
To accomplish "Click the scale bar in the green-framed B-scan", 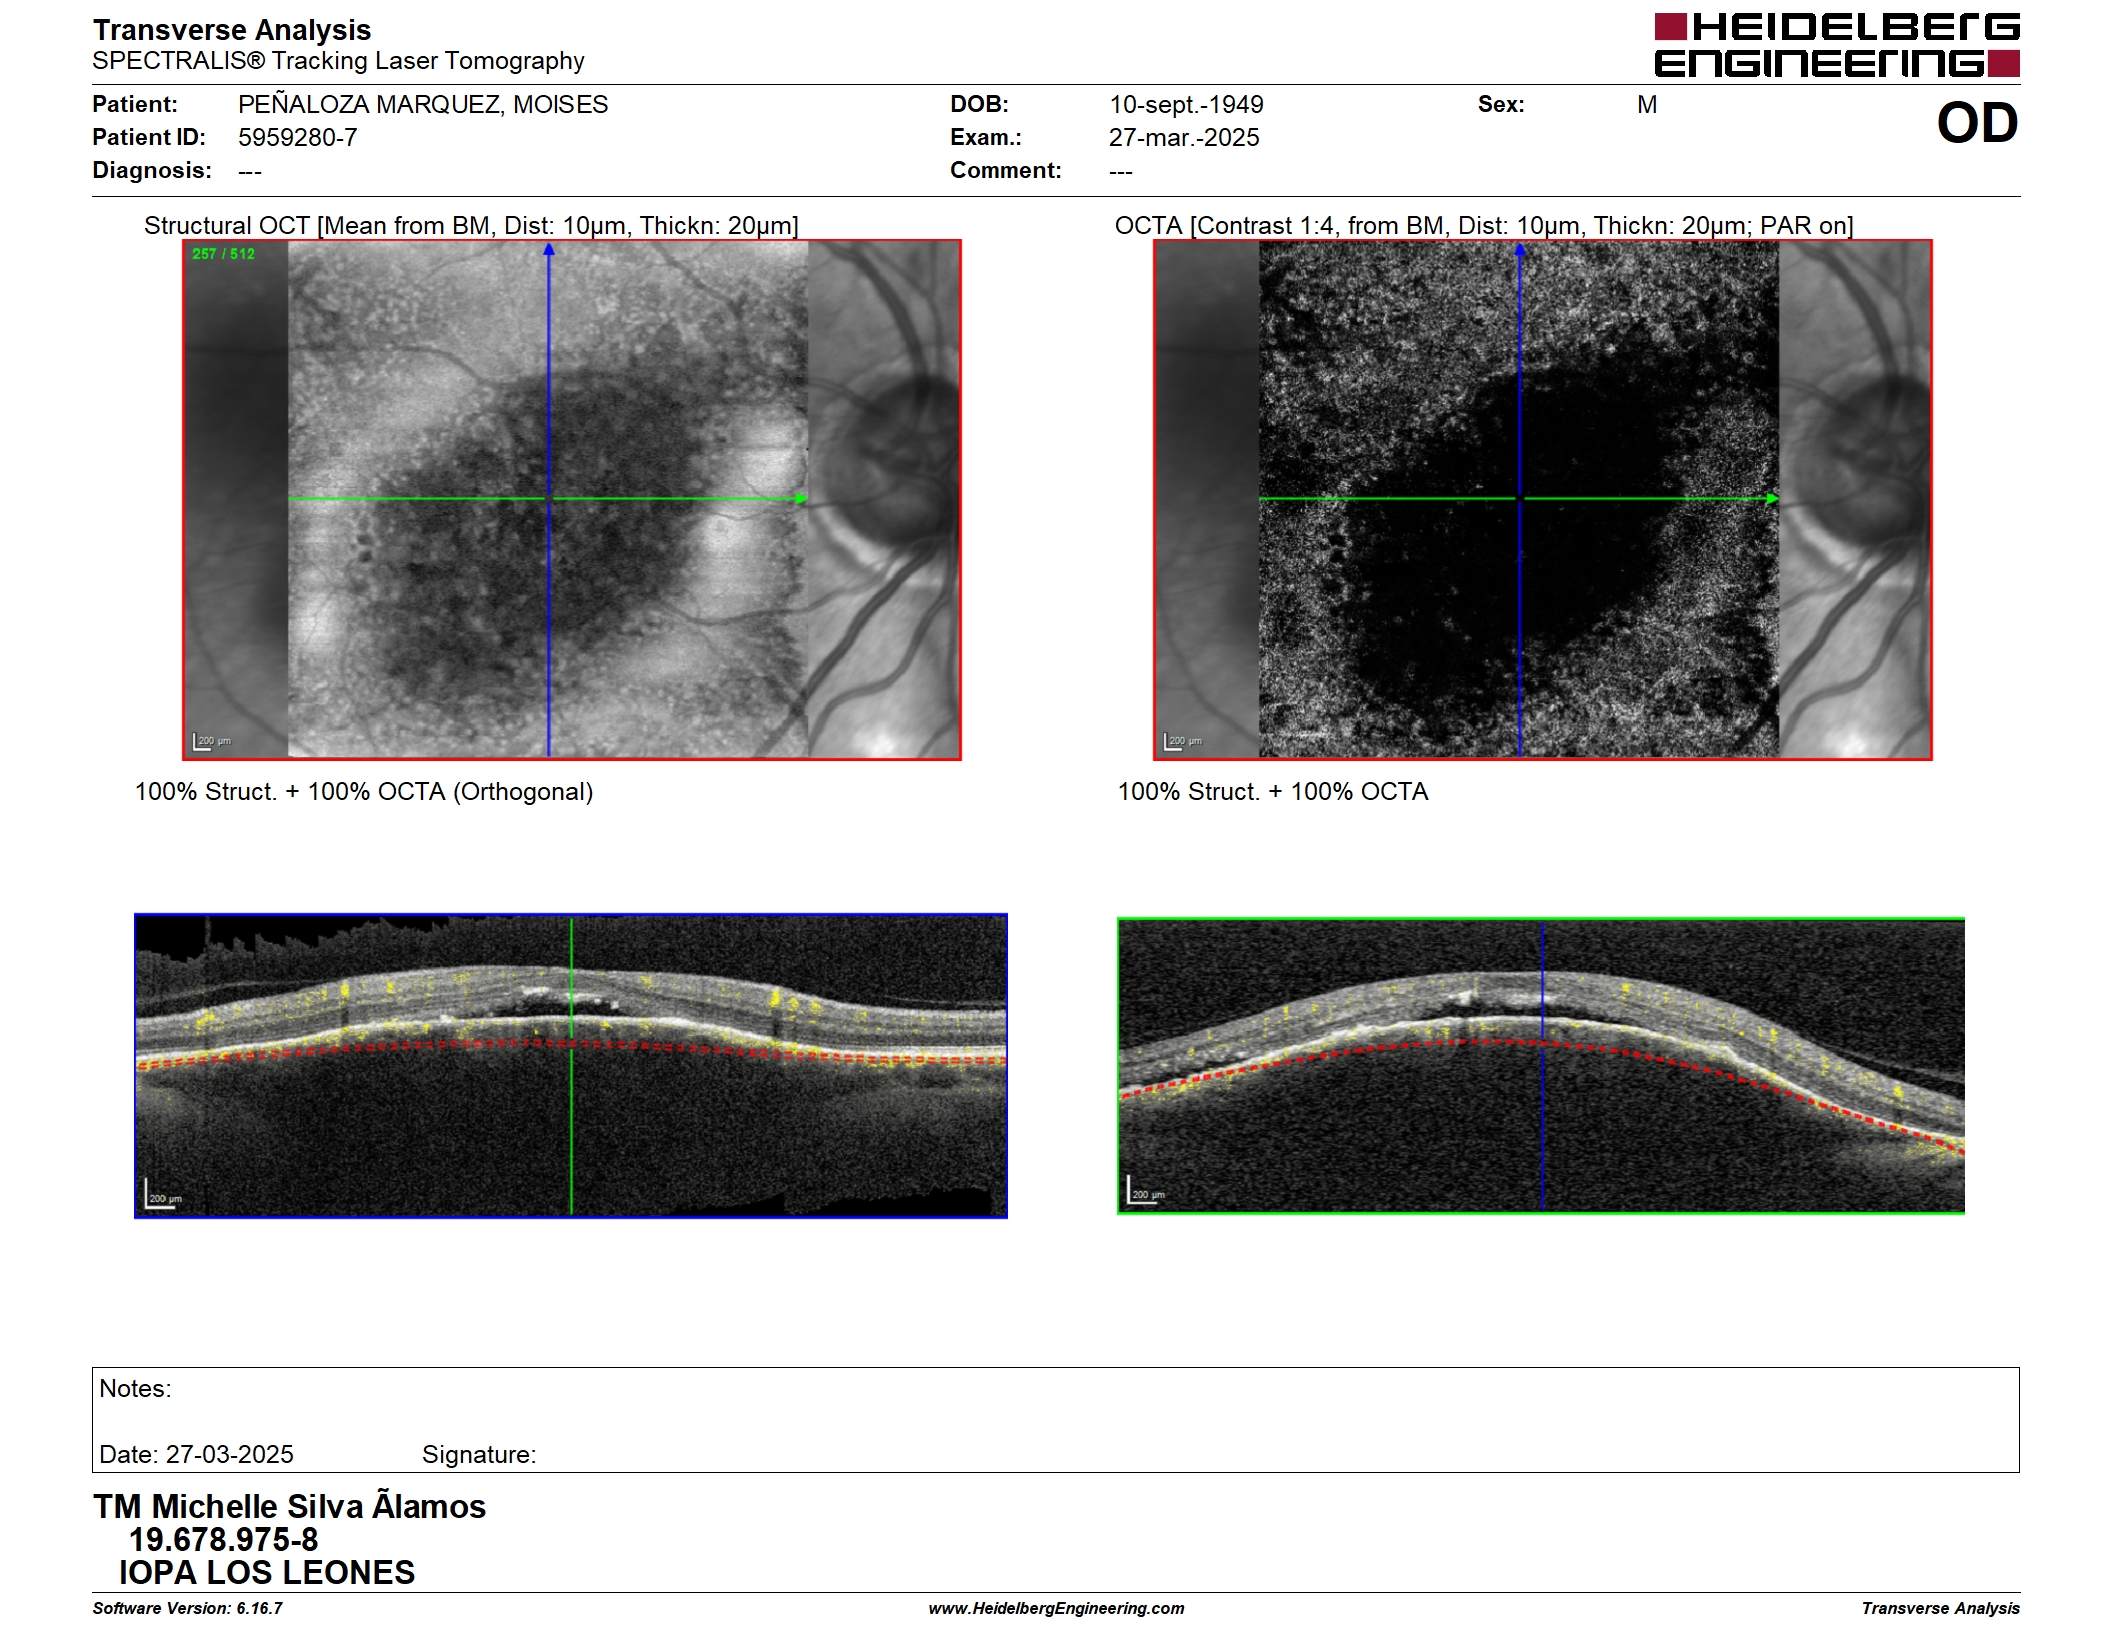I will click(1146, 1190).
